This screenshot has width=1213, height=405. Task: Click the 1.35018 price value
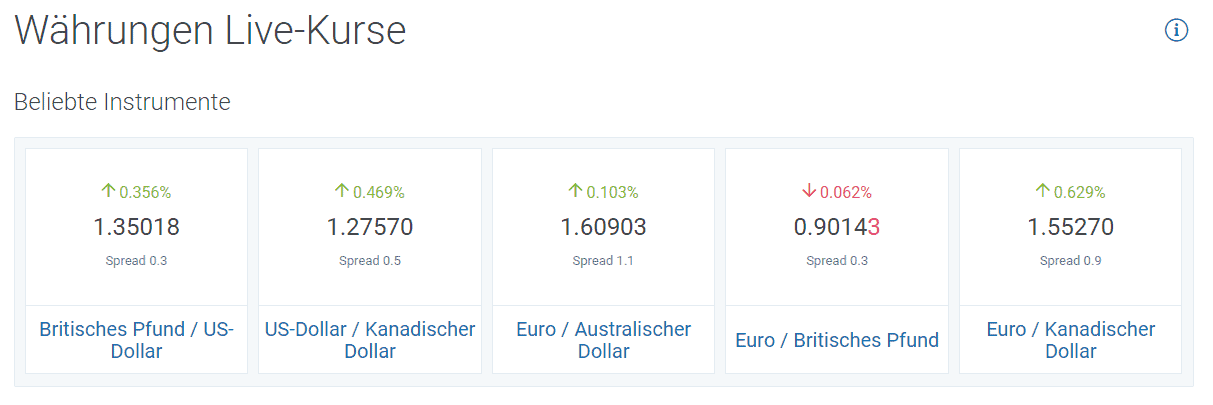tap(136, 227)
